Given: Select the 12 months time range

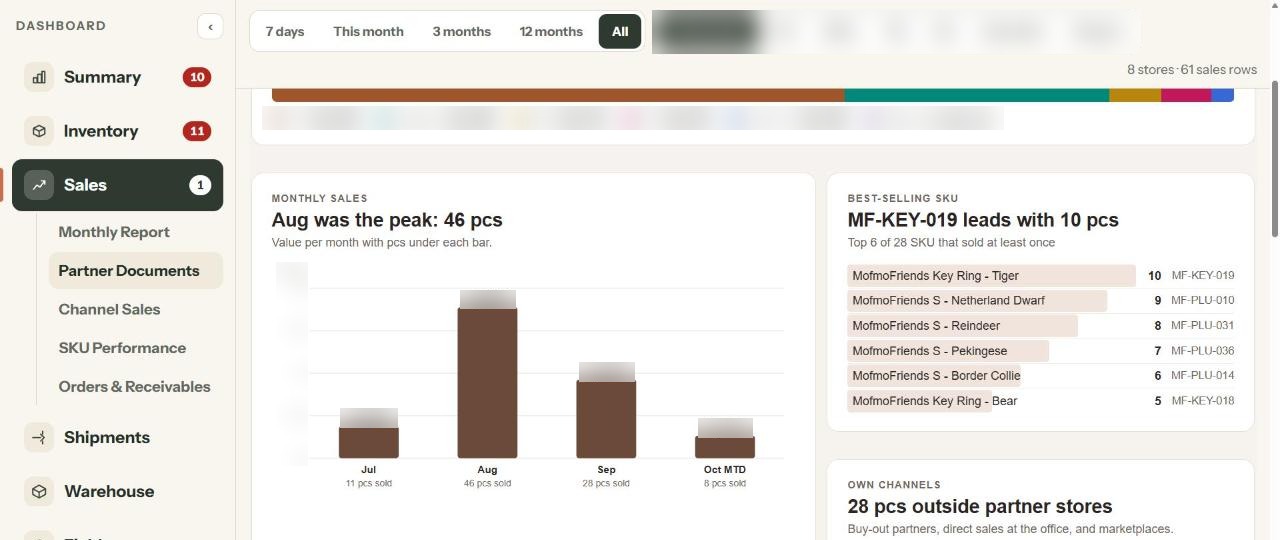Looking at the screenshot, I should tap(551, 31).
